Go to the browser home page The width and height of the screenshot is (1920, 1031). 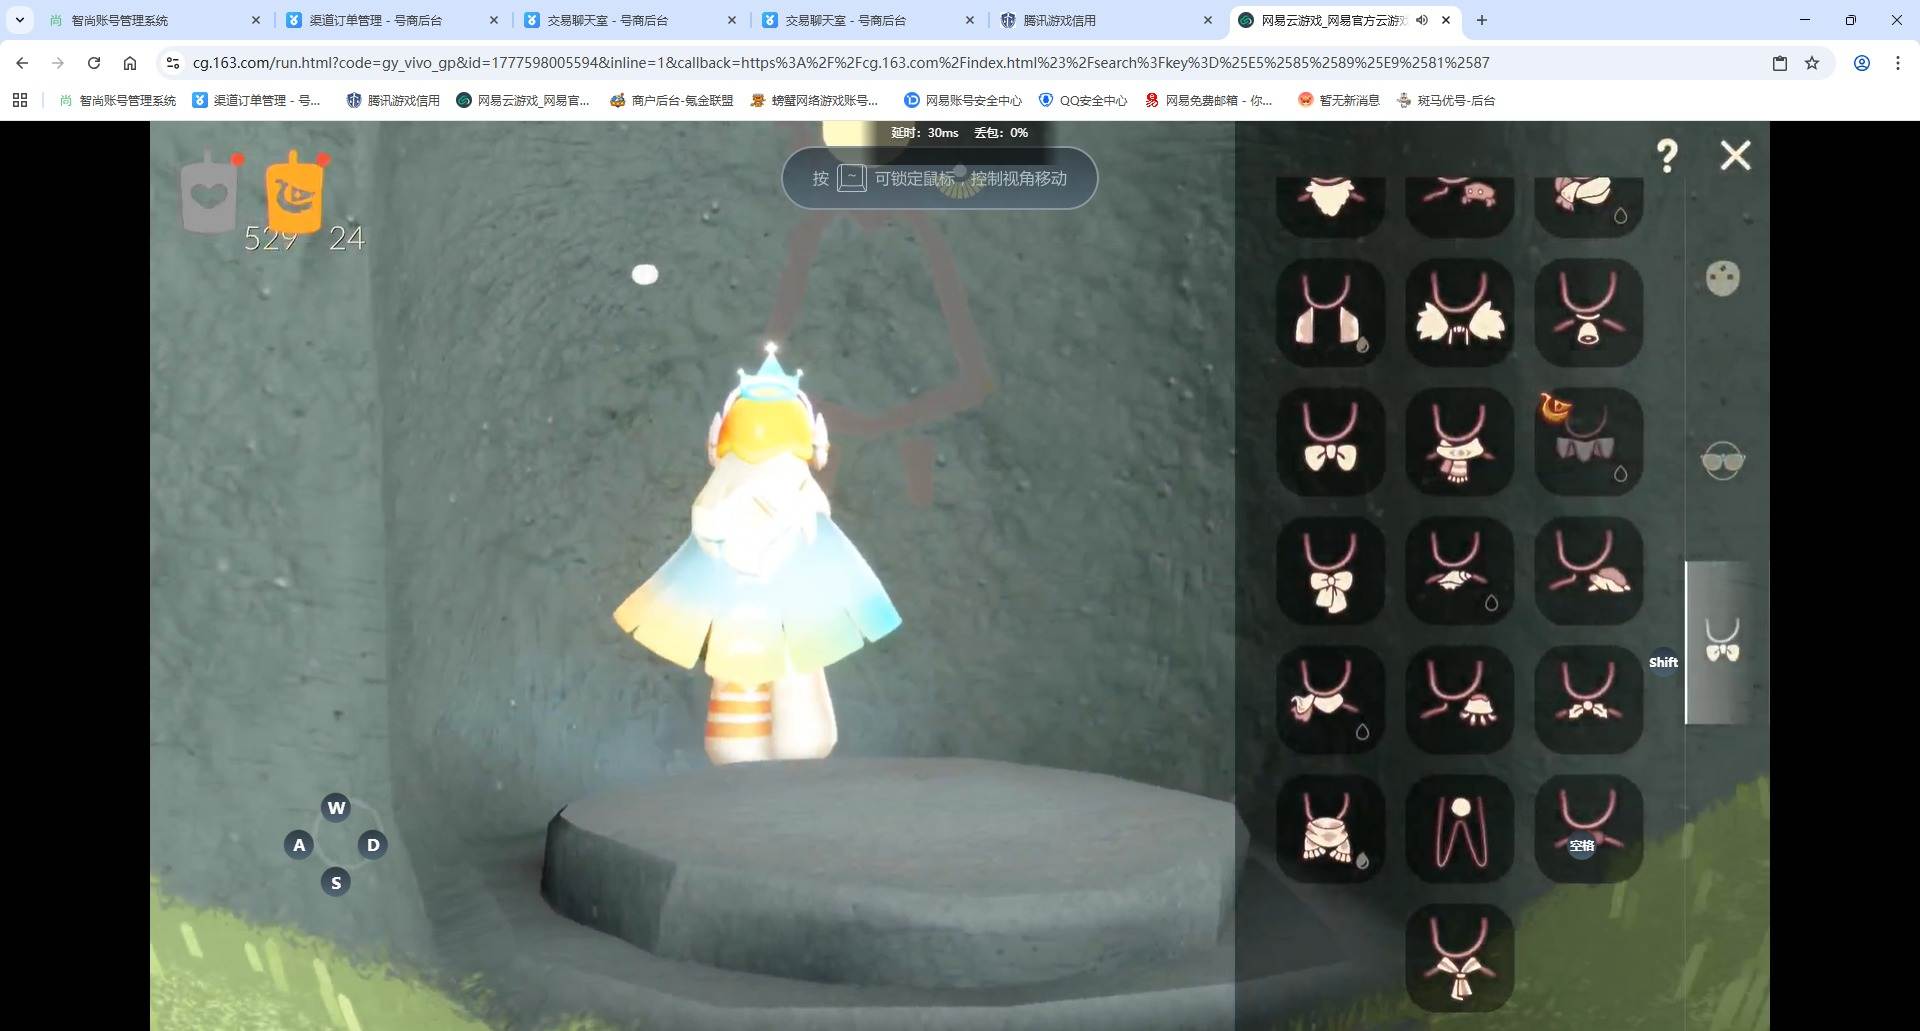[130, 63]
